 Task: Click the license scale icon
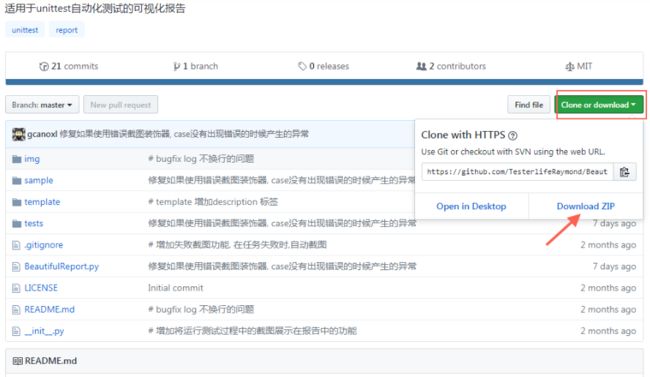coord(570,66)
